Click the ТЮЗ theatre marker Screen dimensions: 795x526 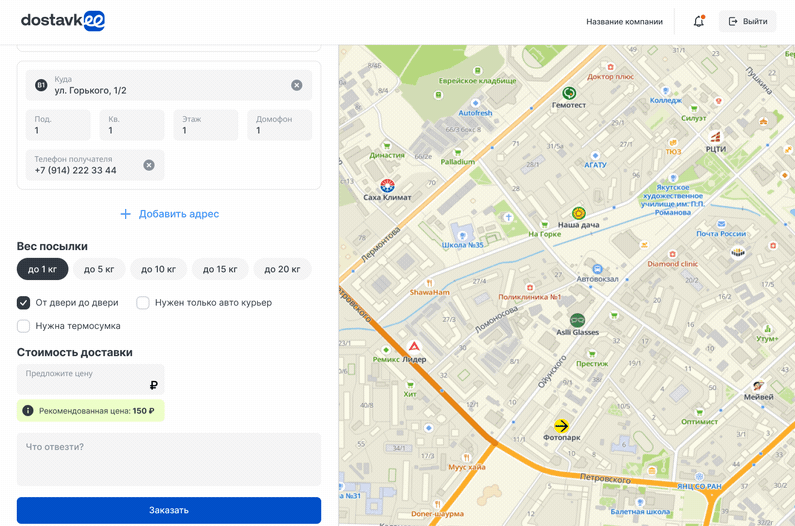point(673,143)
